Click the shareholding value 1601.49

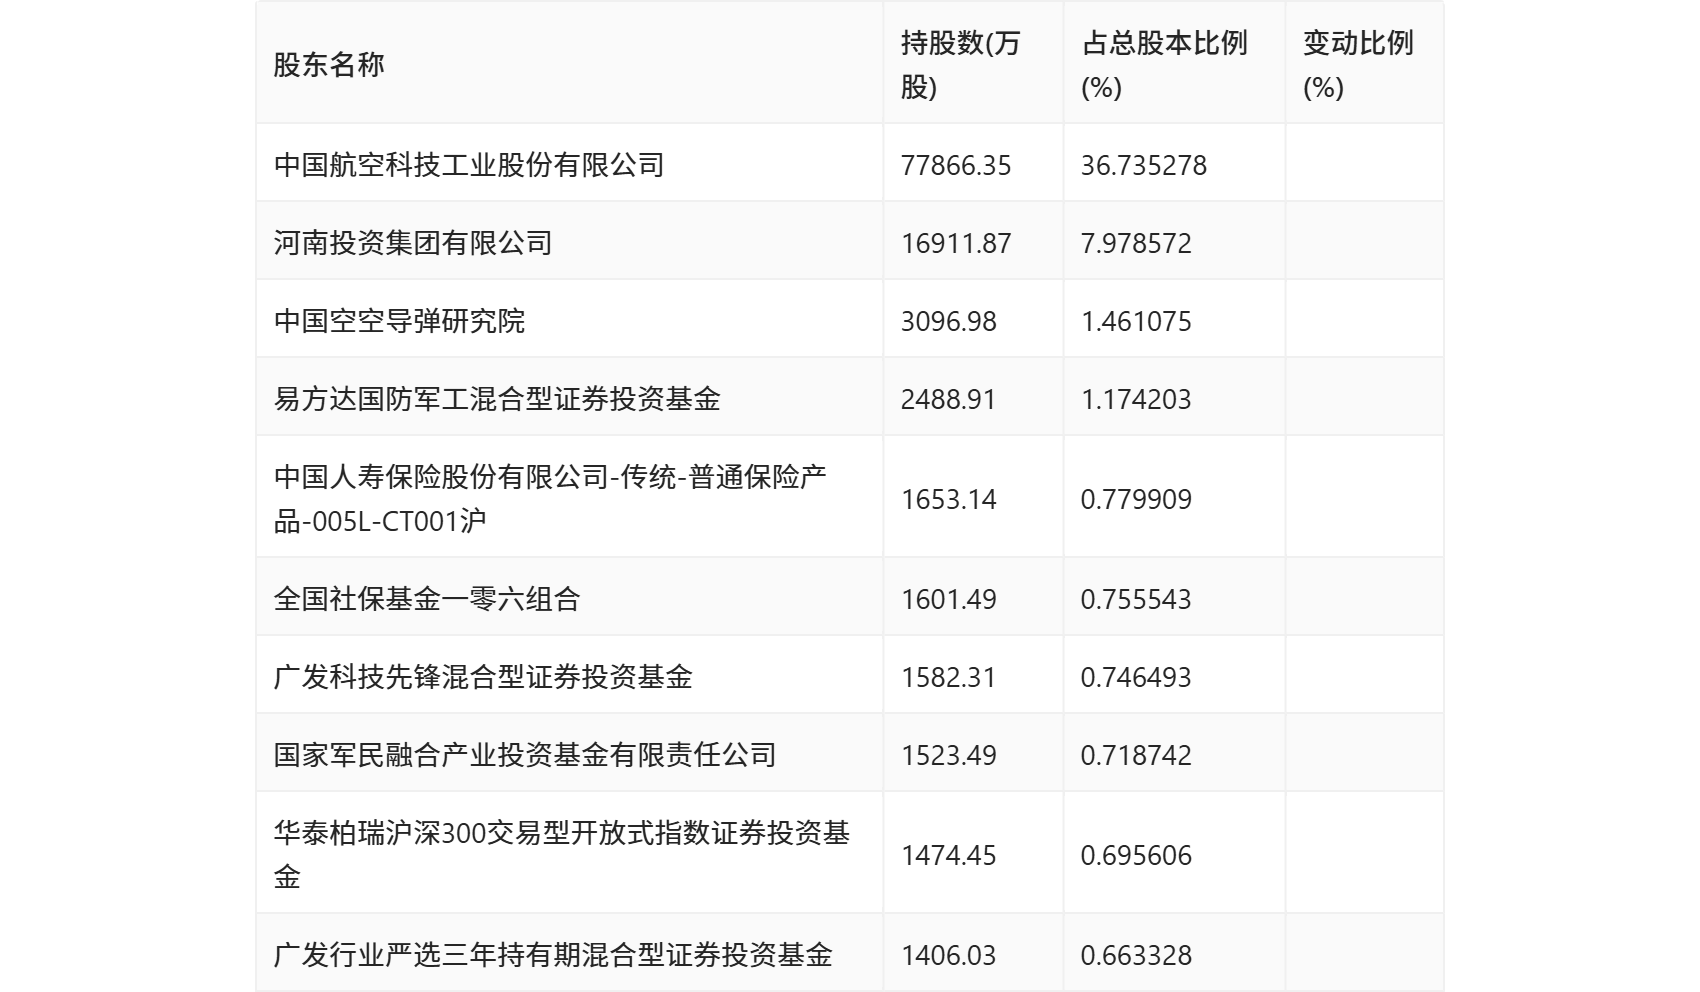click(949, 599)
